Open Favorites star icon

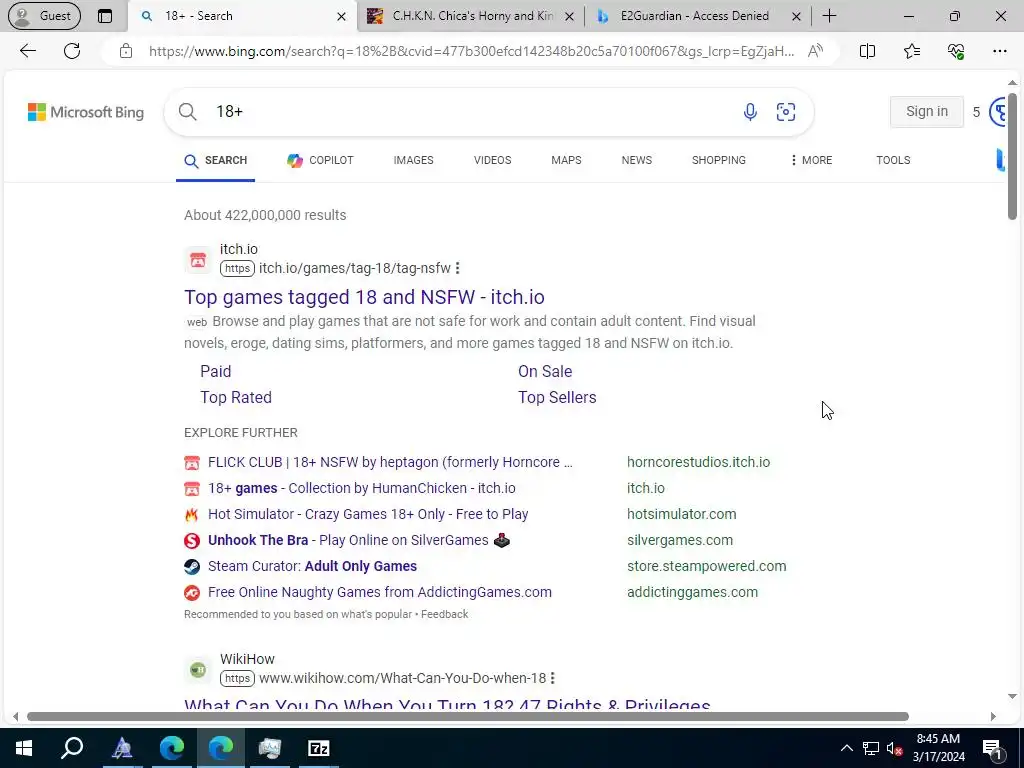pos(912,51)
